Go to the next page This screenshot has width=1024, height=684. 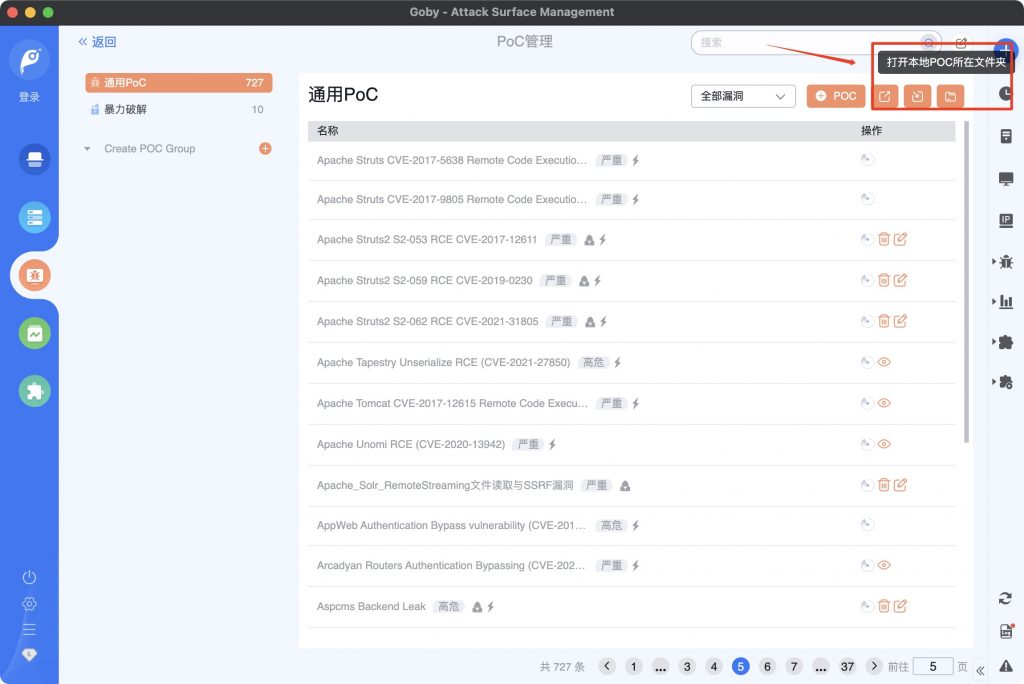874,666
